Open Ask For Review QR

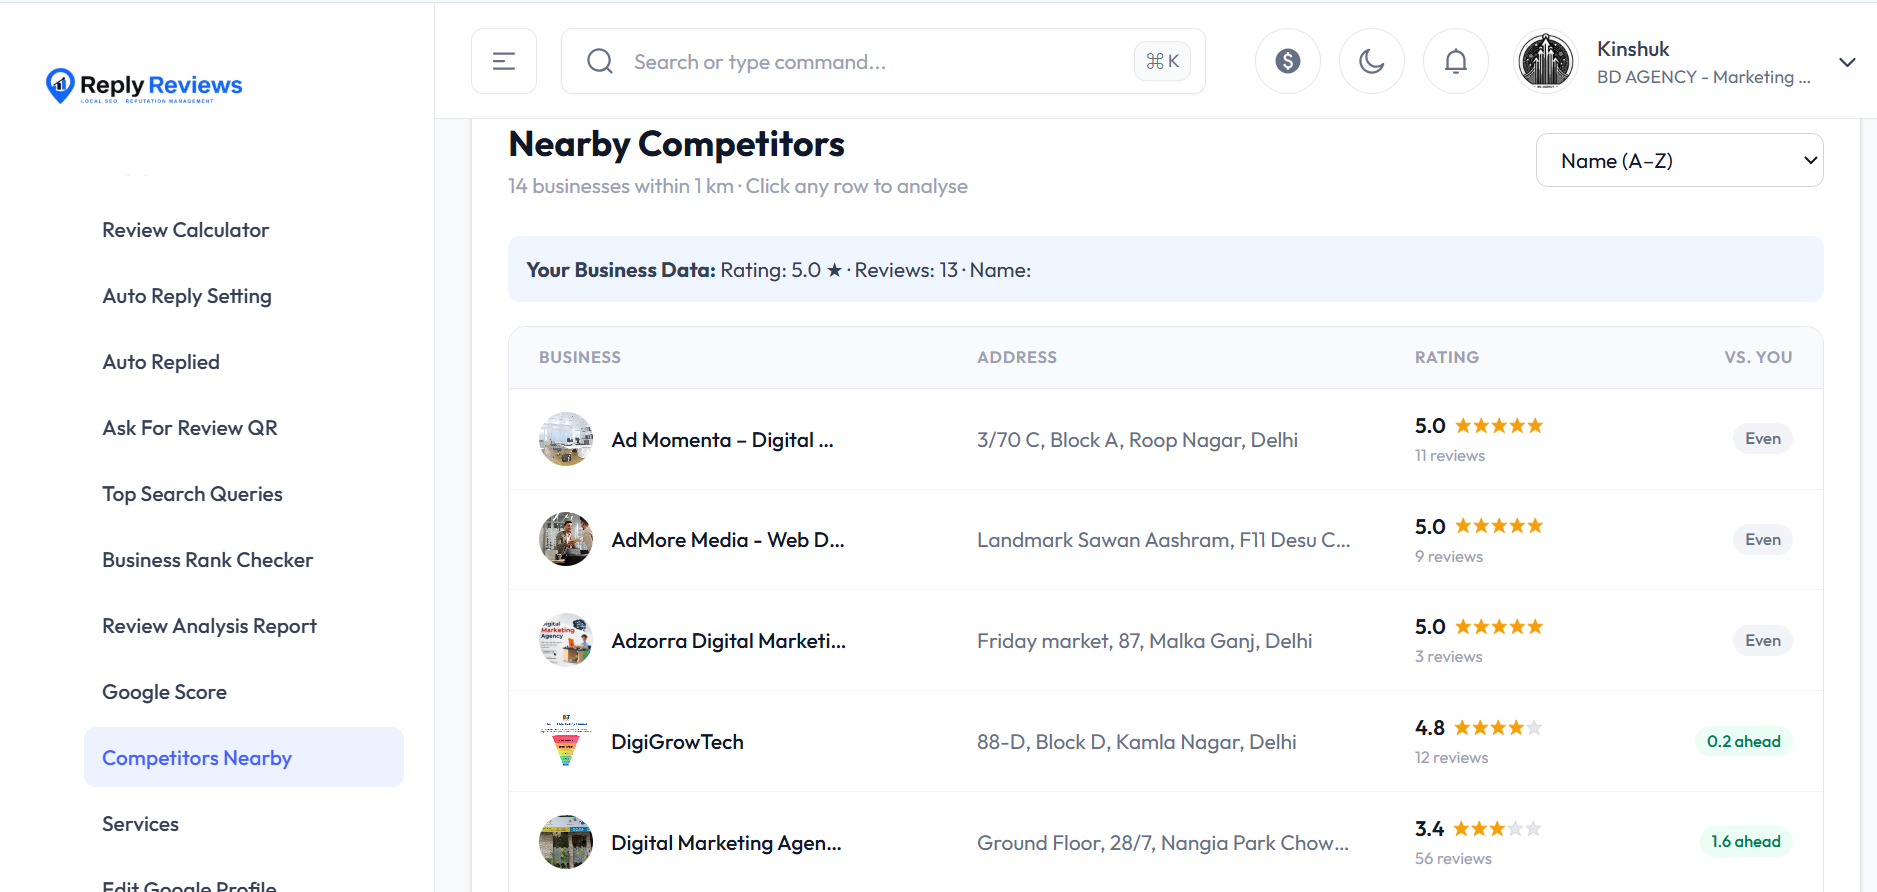(x=190, y=428)
